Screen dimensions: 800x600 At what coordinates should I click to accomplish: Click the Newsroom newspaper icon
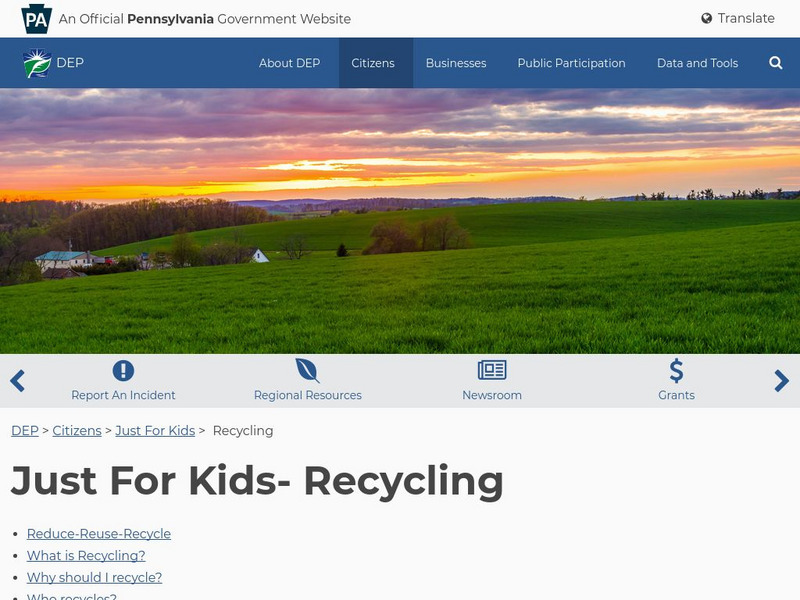tap(492, 370)
